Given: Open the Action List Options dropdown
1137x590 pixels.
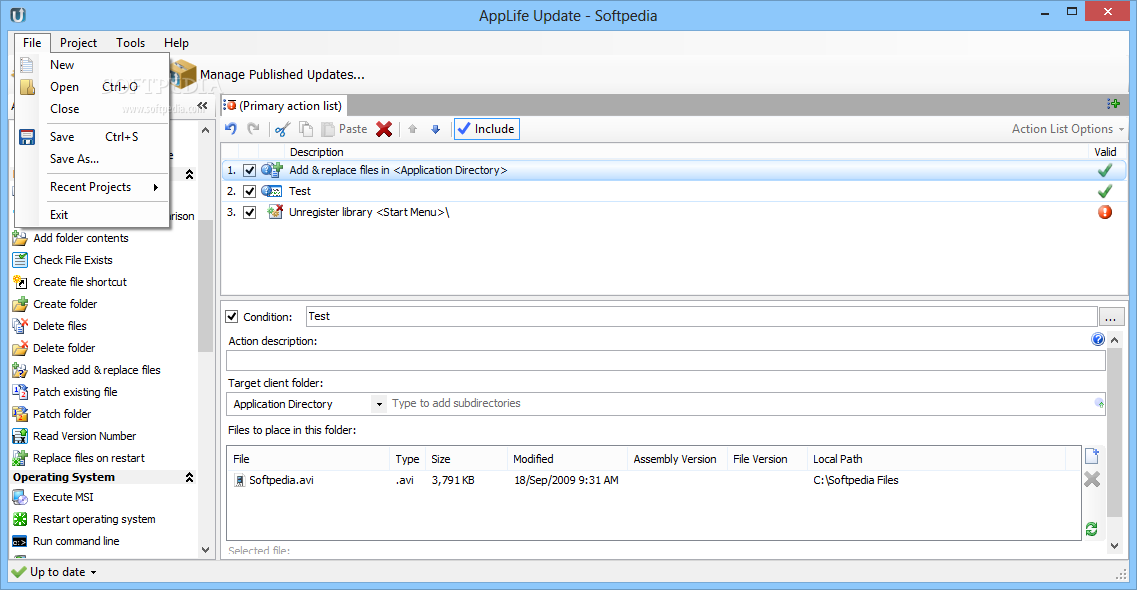Looking at the screenshot, I should tap(1068, 129).
